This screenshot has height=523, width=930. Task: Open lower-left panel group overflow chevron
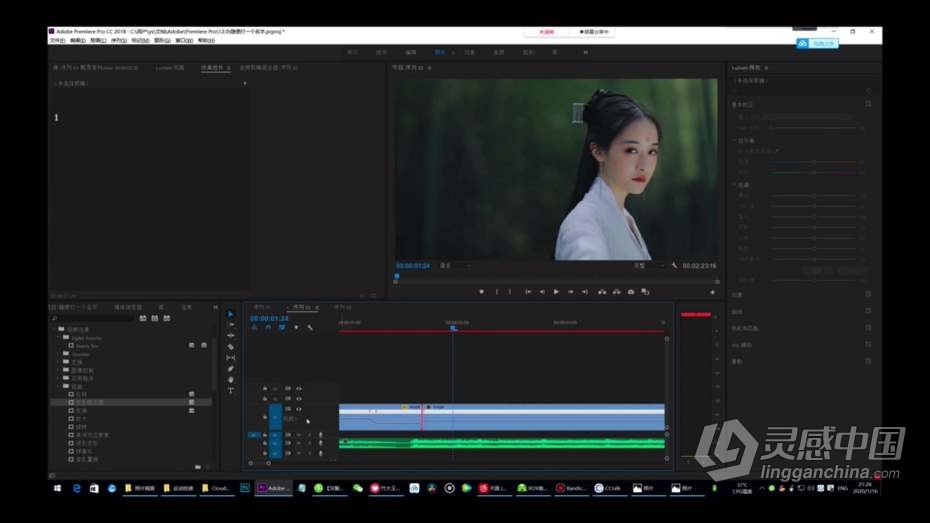215,307
